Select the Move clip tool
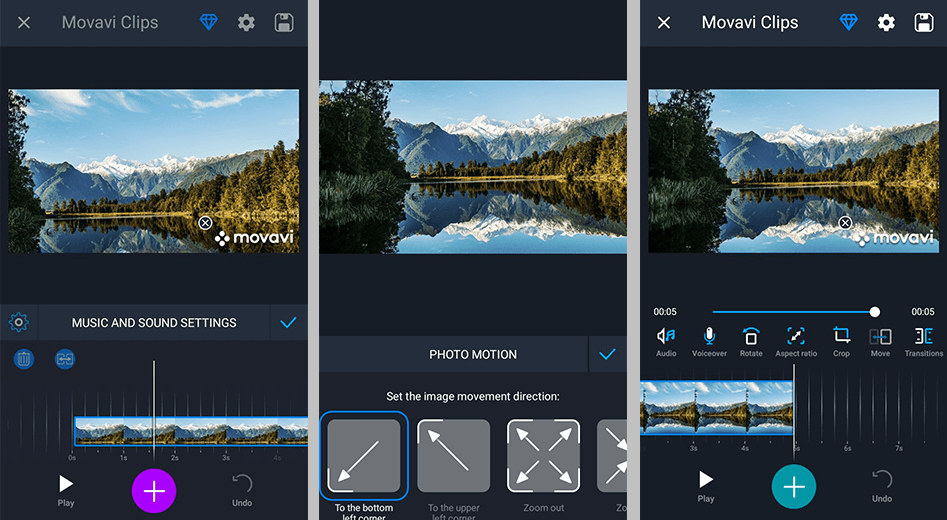The image size is (947, 520). pyautogui.click(x=880, y=340)
